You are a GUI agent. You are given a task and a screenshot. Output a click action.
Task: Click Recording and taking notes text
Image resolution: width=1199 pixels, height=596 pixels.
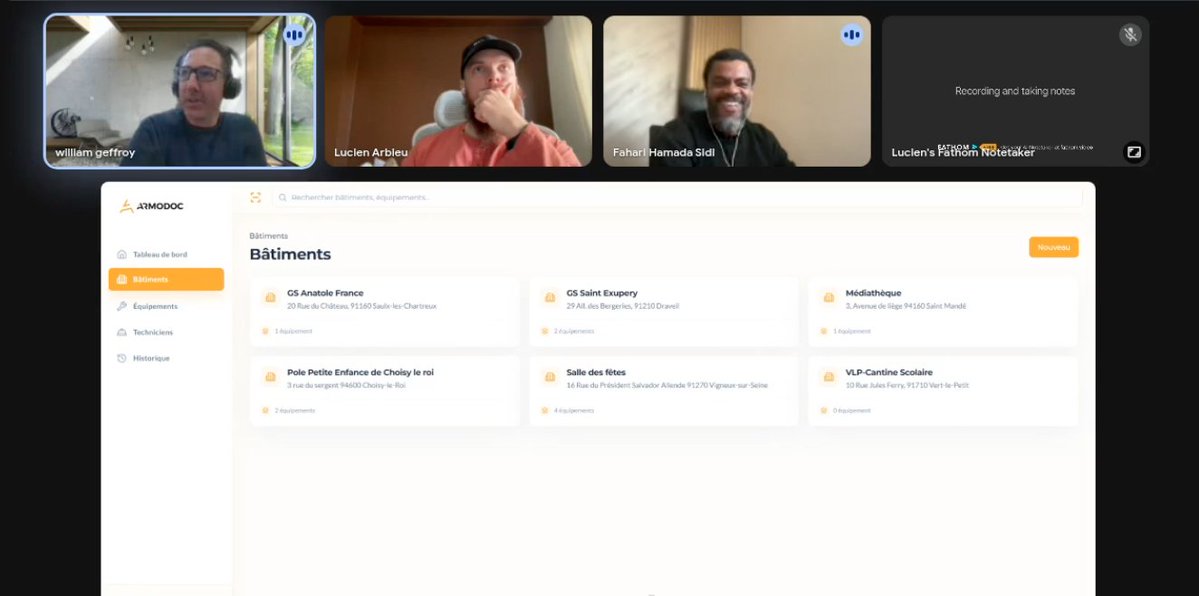[x=1015, y=91]
